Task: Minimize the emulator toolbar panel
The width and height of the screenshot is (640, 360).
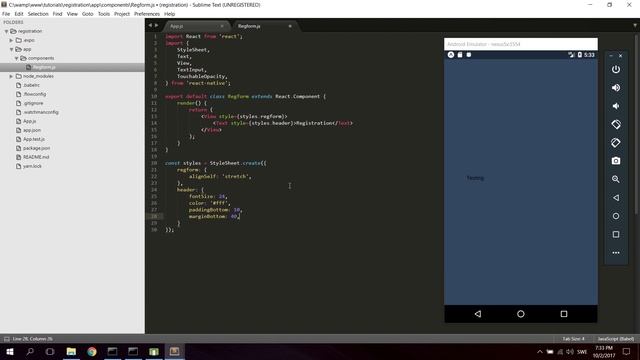Action: coord(611,56)
